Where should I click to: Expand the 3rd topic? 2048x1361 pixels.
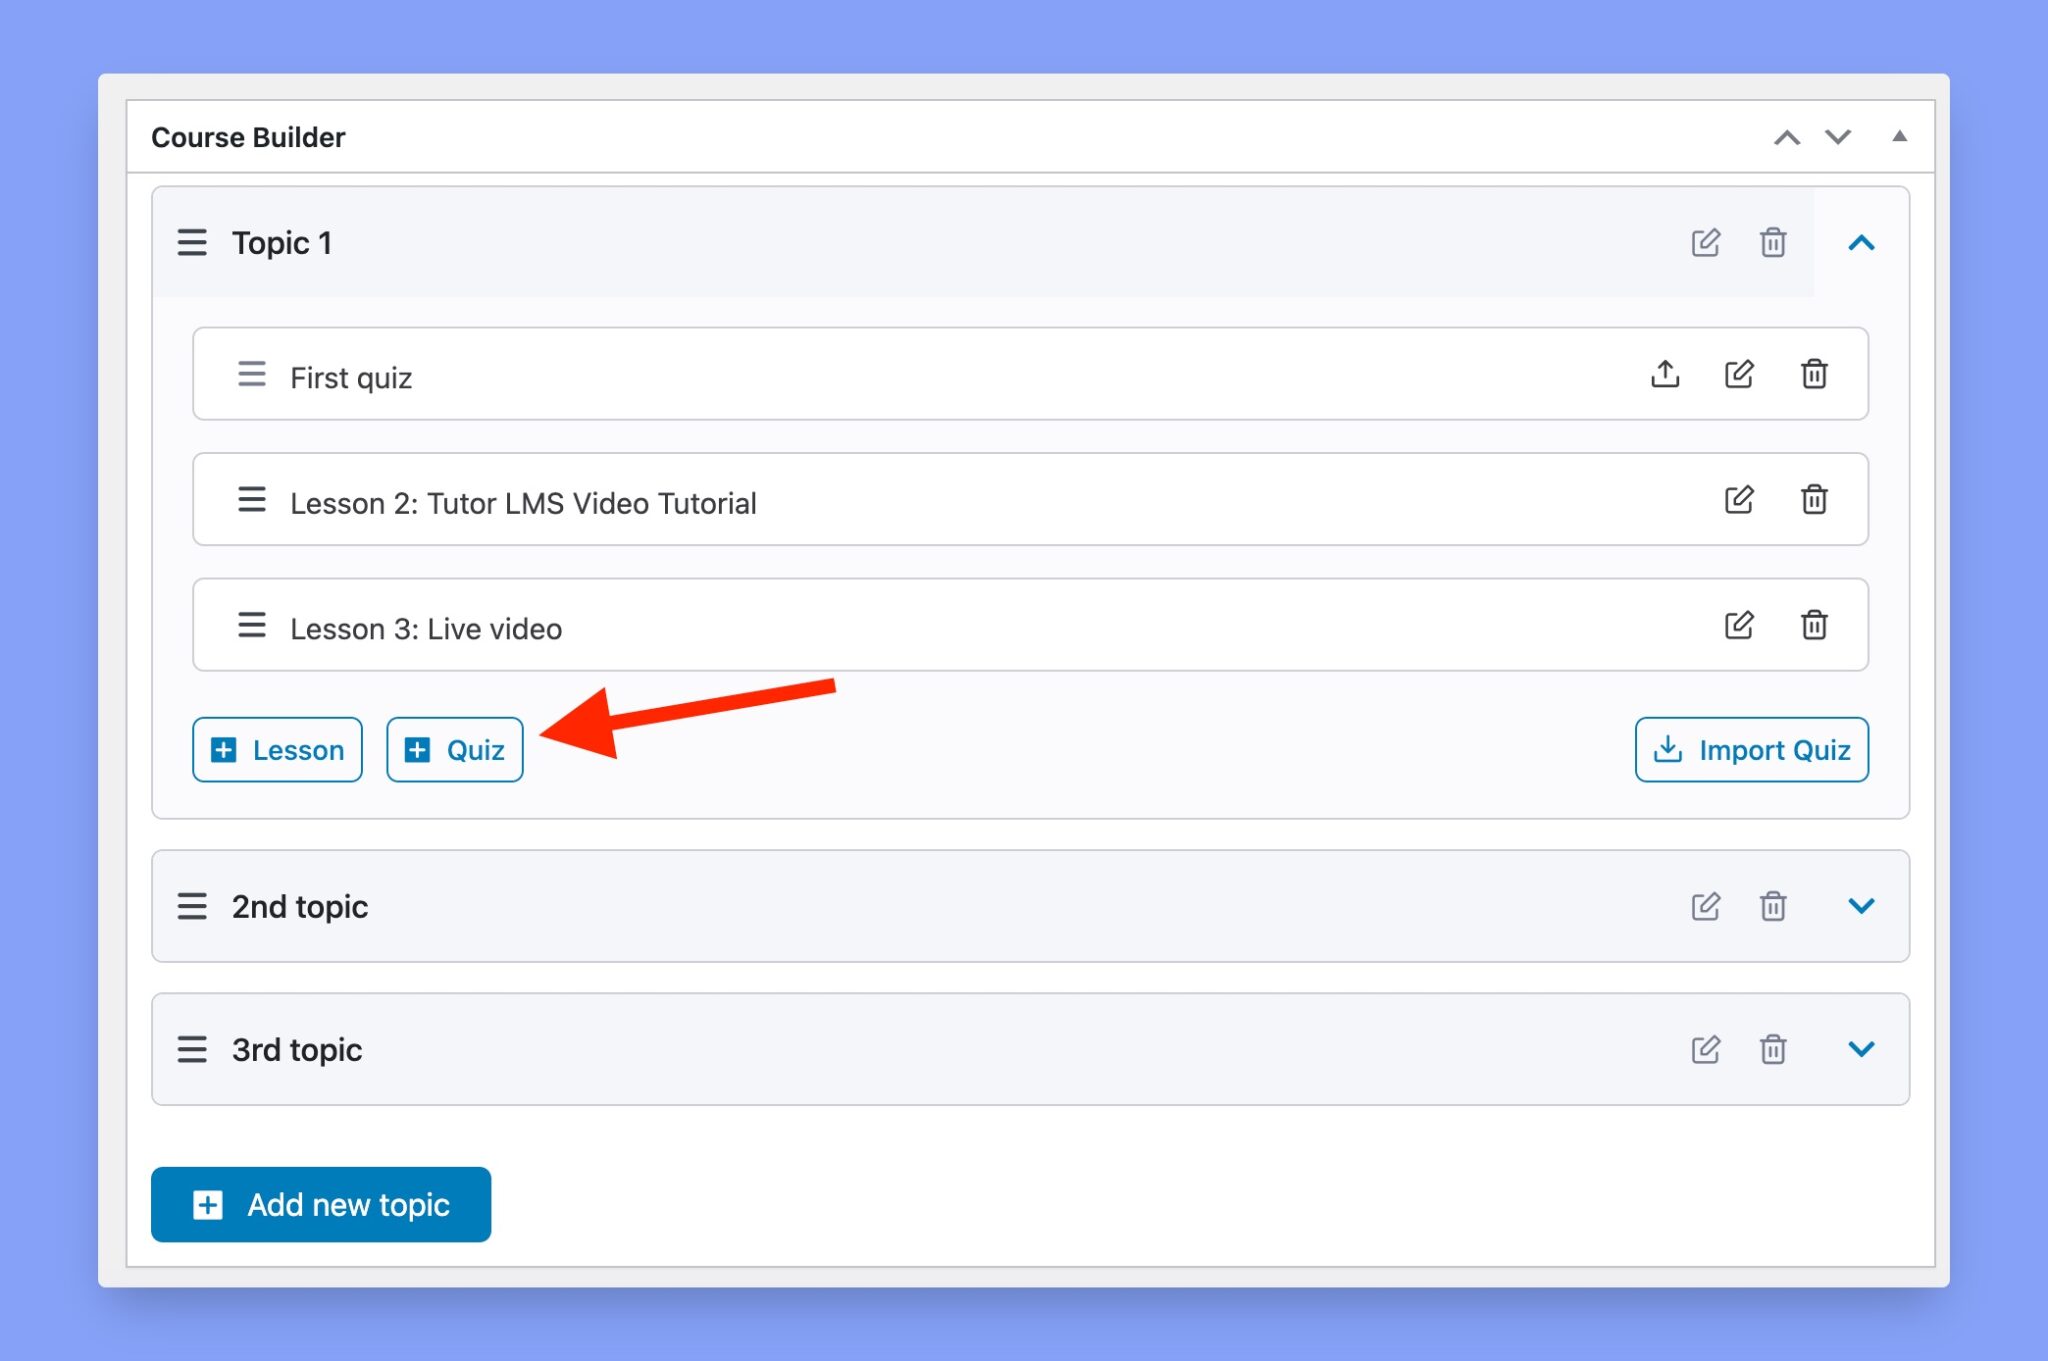(1862, 1049)
